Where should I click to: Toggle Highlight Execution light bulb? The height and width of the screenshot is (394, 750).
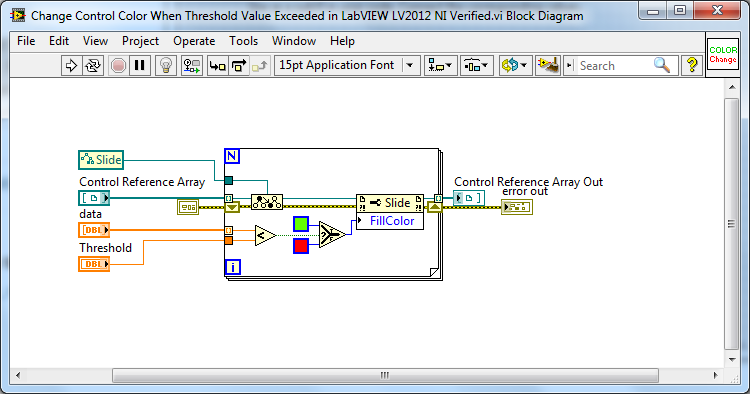pos(166,66)
